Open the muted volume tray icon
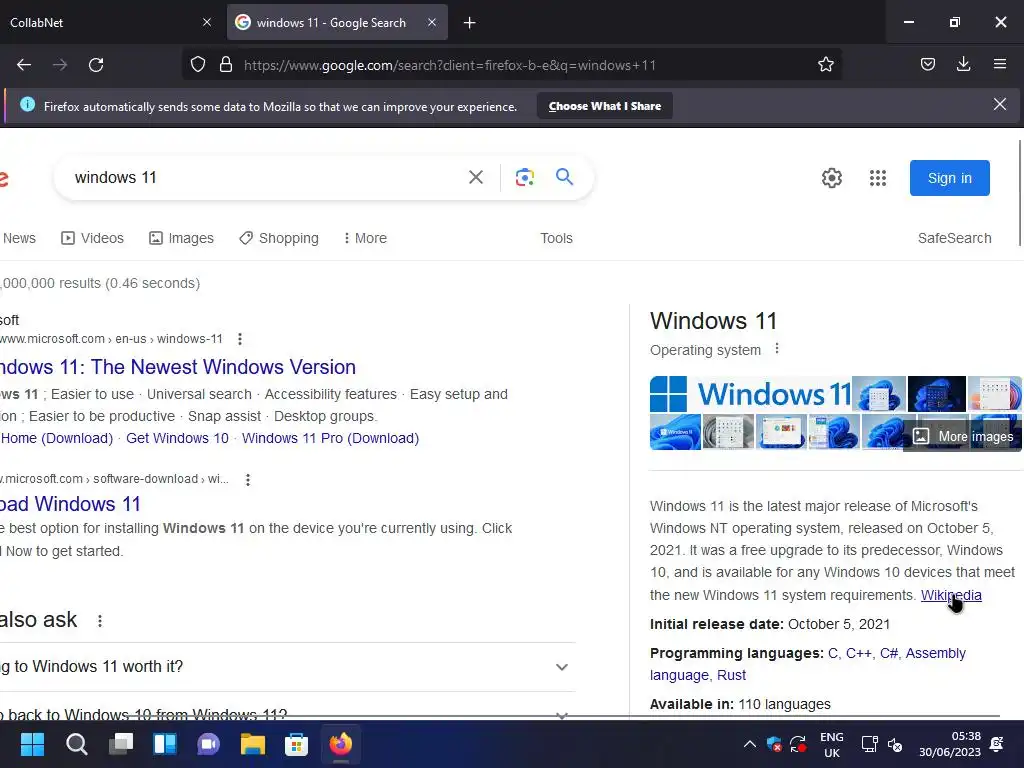 click(x=895, y=744)
